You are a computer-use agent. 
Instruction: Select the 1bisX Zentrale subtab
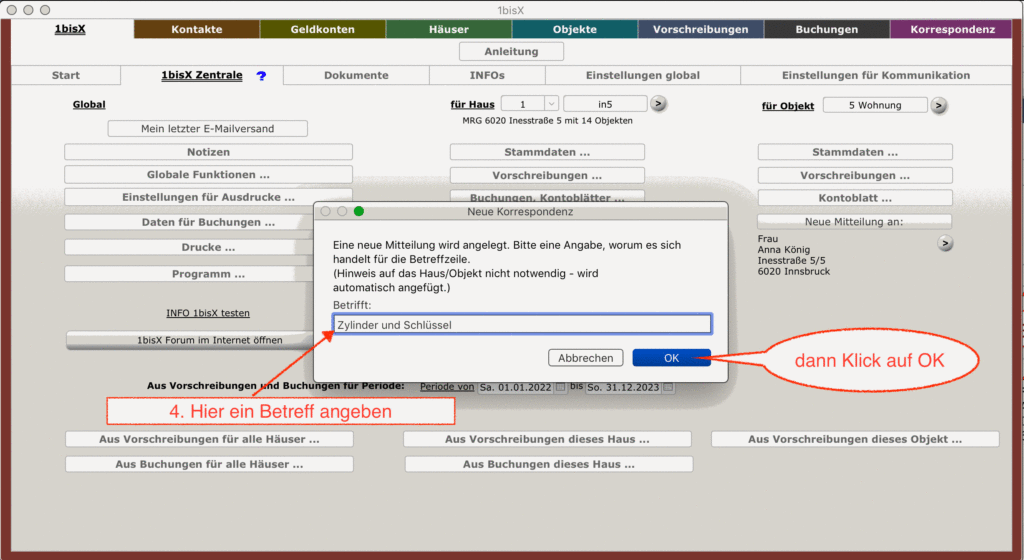point(202,75)
